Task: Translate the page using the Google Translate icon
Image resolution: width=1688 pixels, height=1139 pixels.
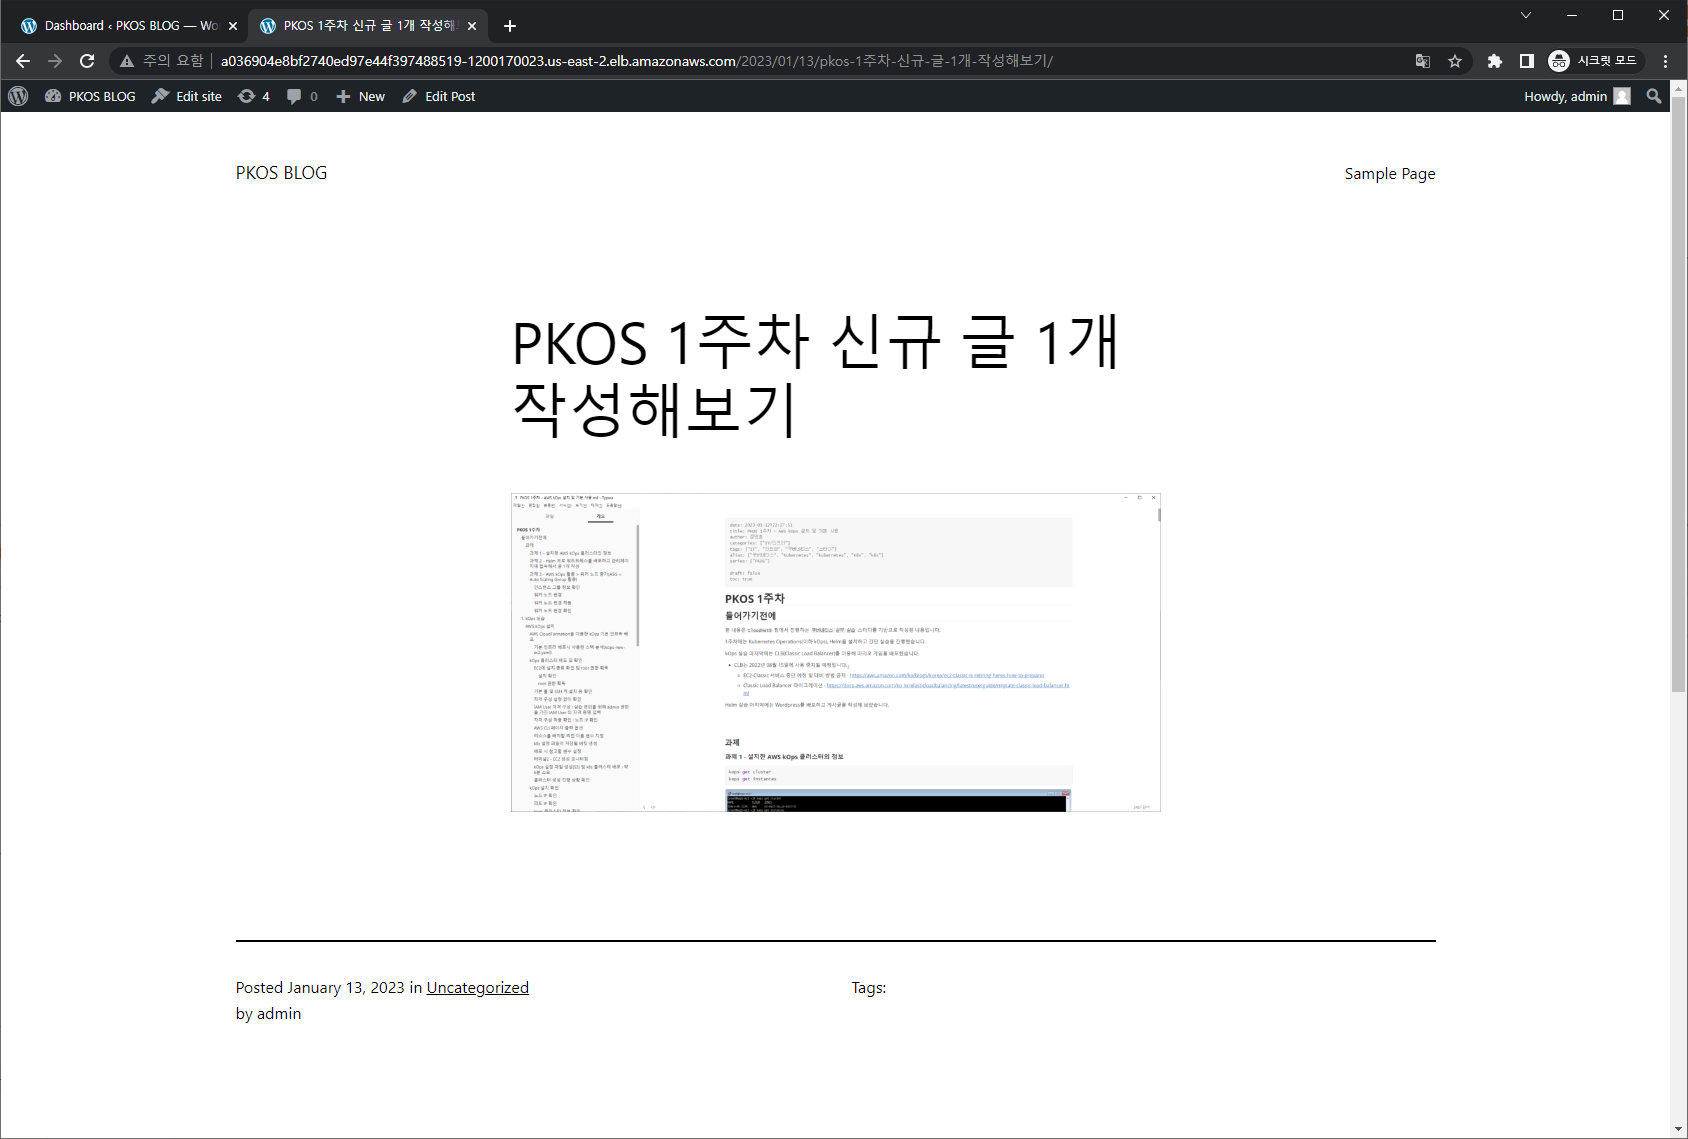Action: click(x=1422, y=61)
